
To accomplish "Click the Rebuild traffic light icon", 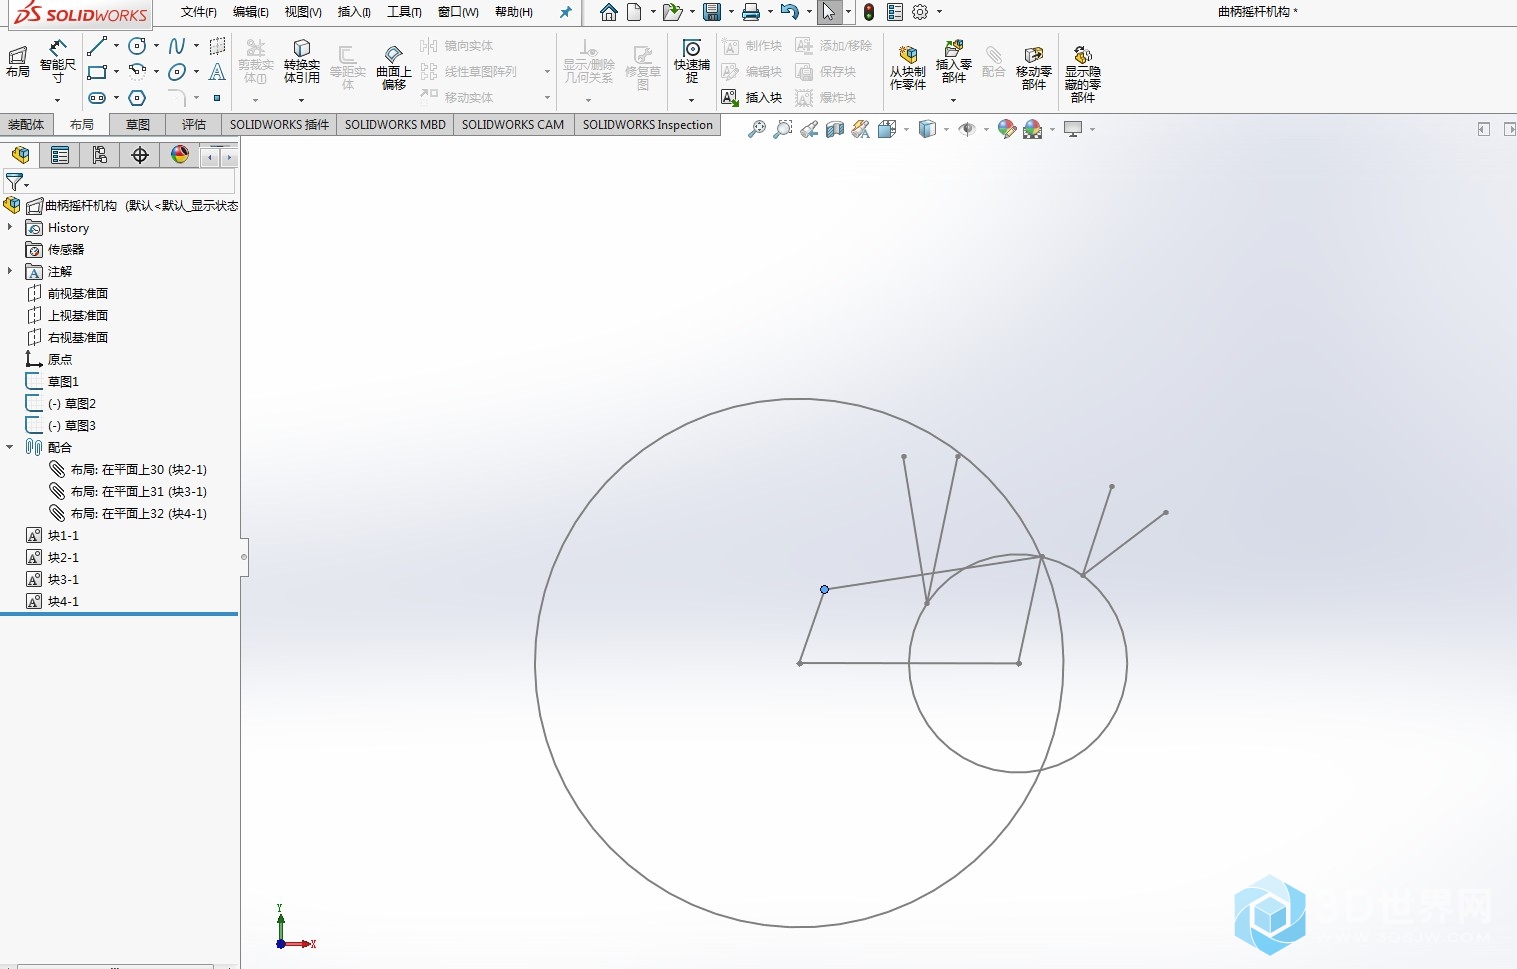I will click(869, 12).
